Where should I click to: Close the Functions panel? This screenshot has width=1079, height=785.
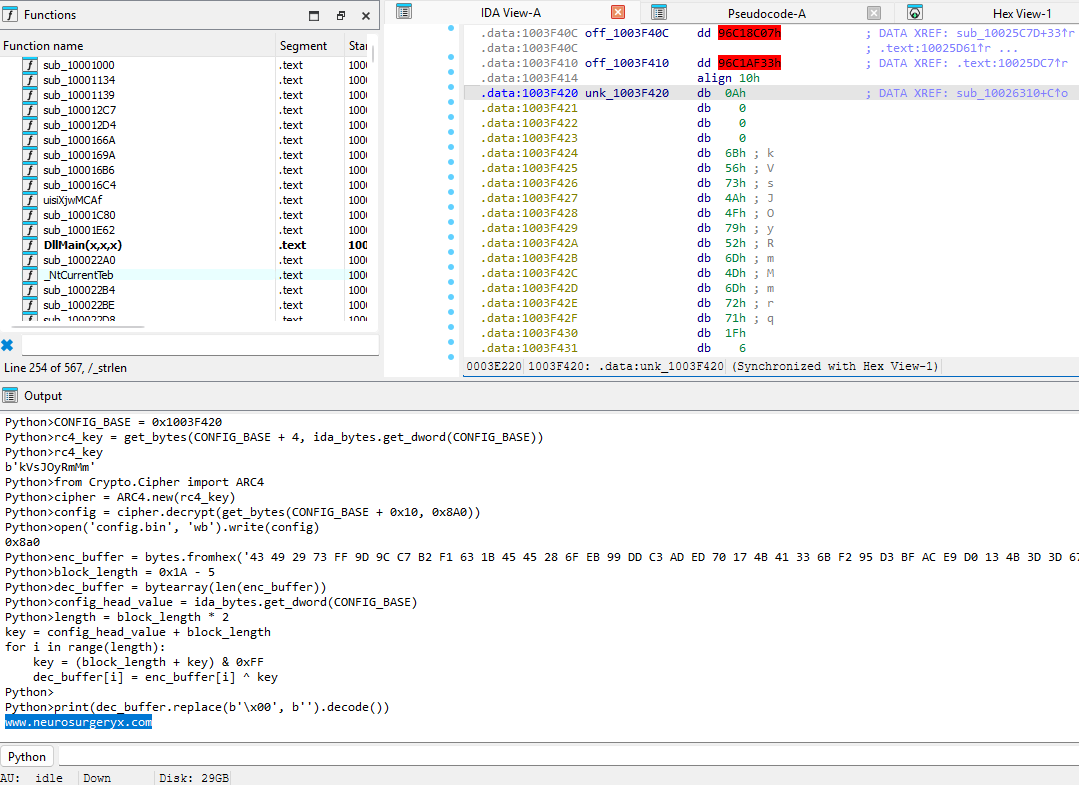(x=366, y=16)
